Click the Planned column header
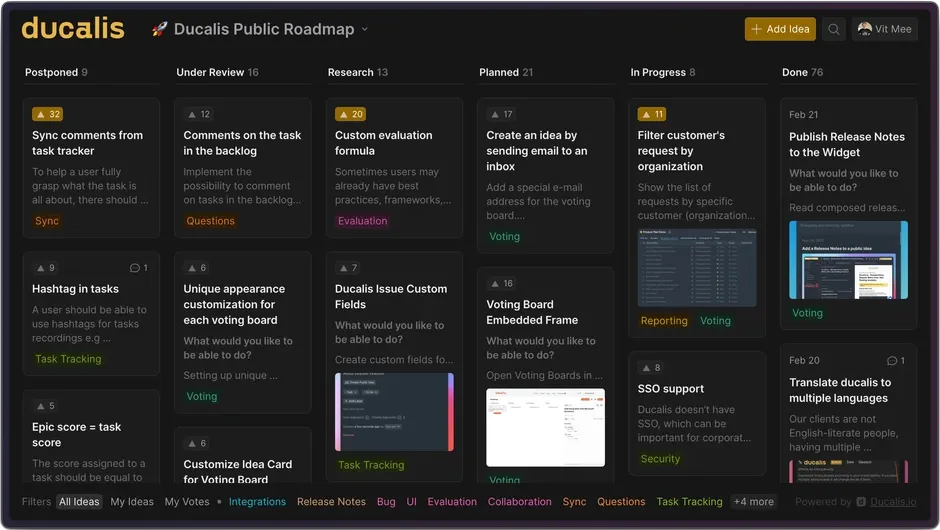This screenshot has height=530, width=940. click(505, 73)
